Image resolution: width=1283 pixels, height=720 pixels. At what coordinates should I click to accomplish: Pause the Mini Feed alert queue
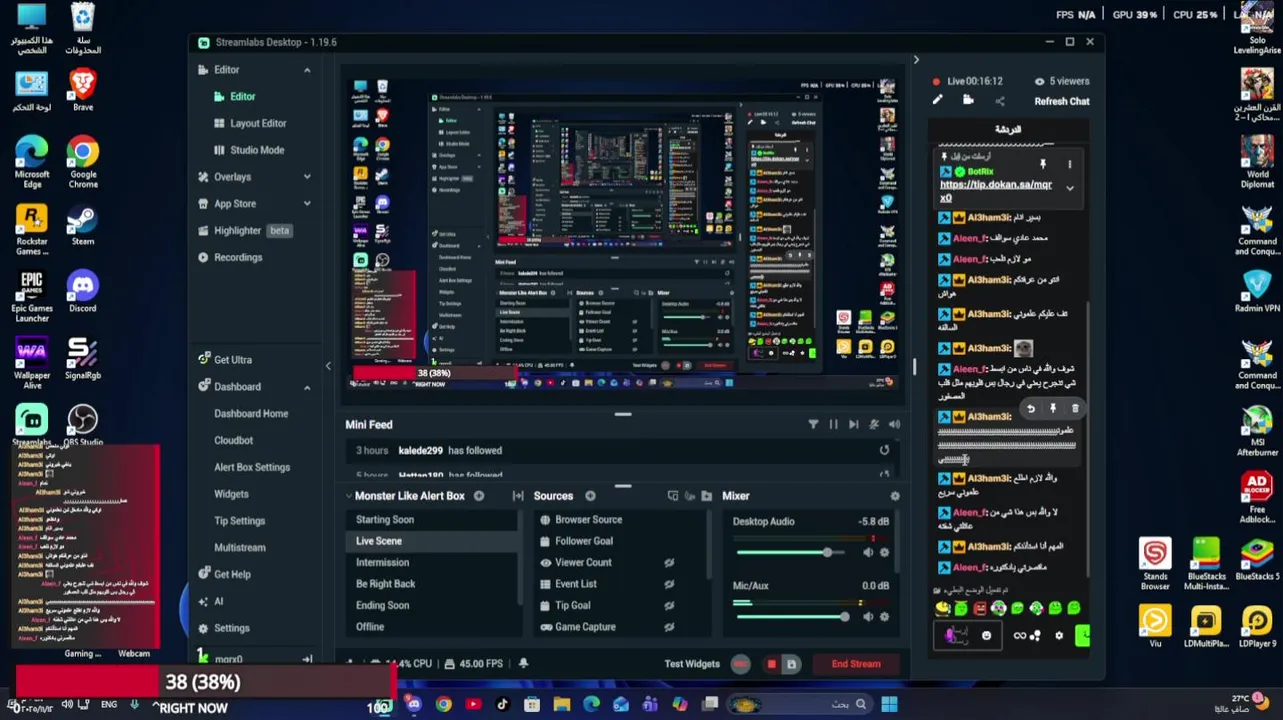coord(833,425)
